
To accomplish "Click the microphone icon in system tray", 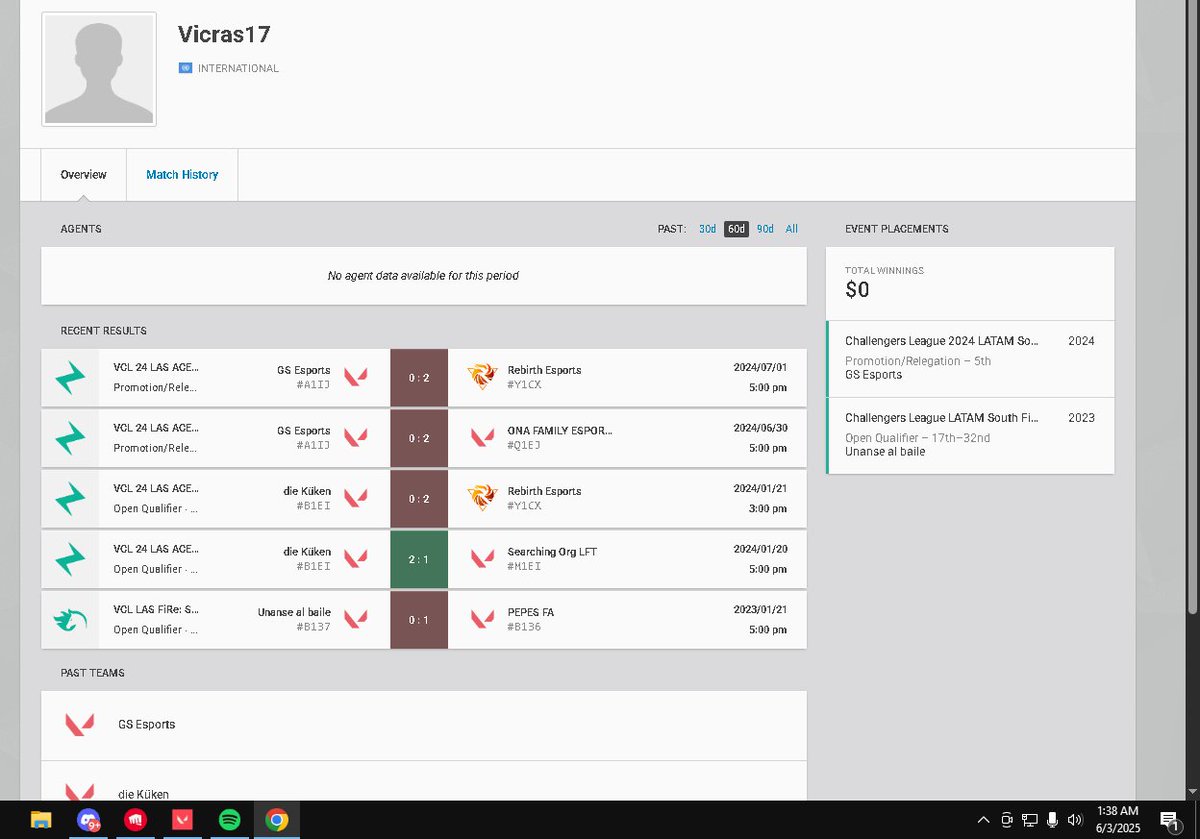I will point(1053,820).
